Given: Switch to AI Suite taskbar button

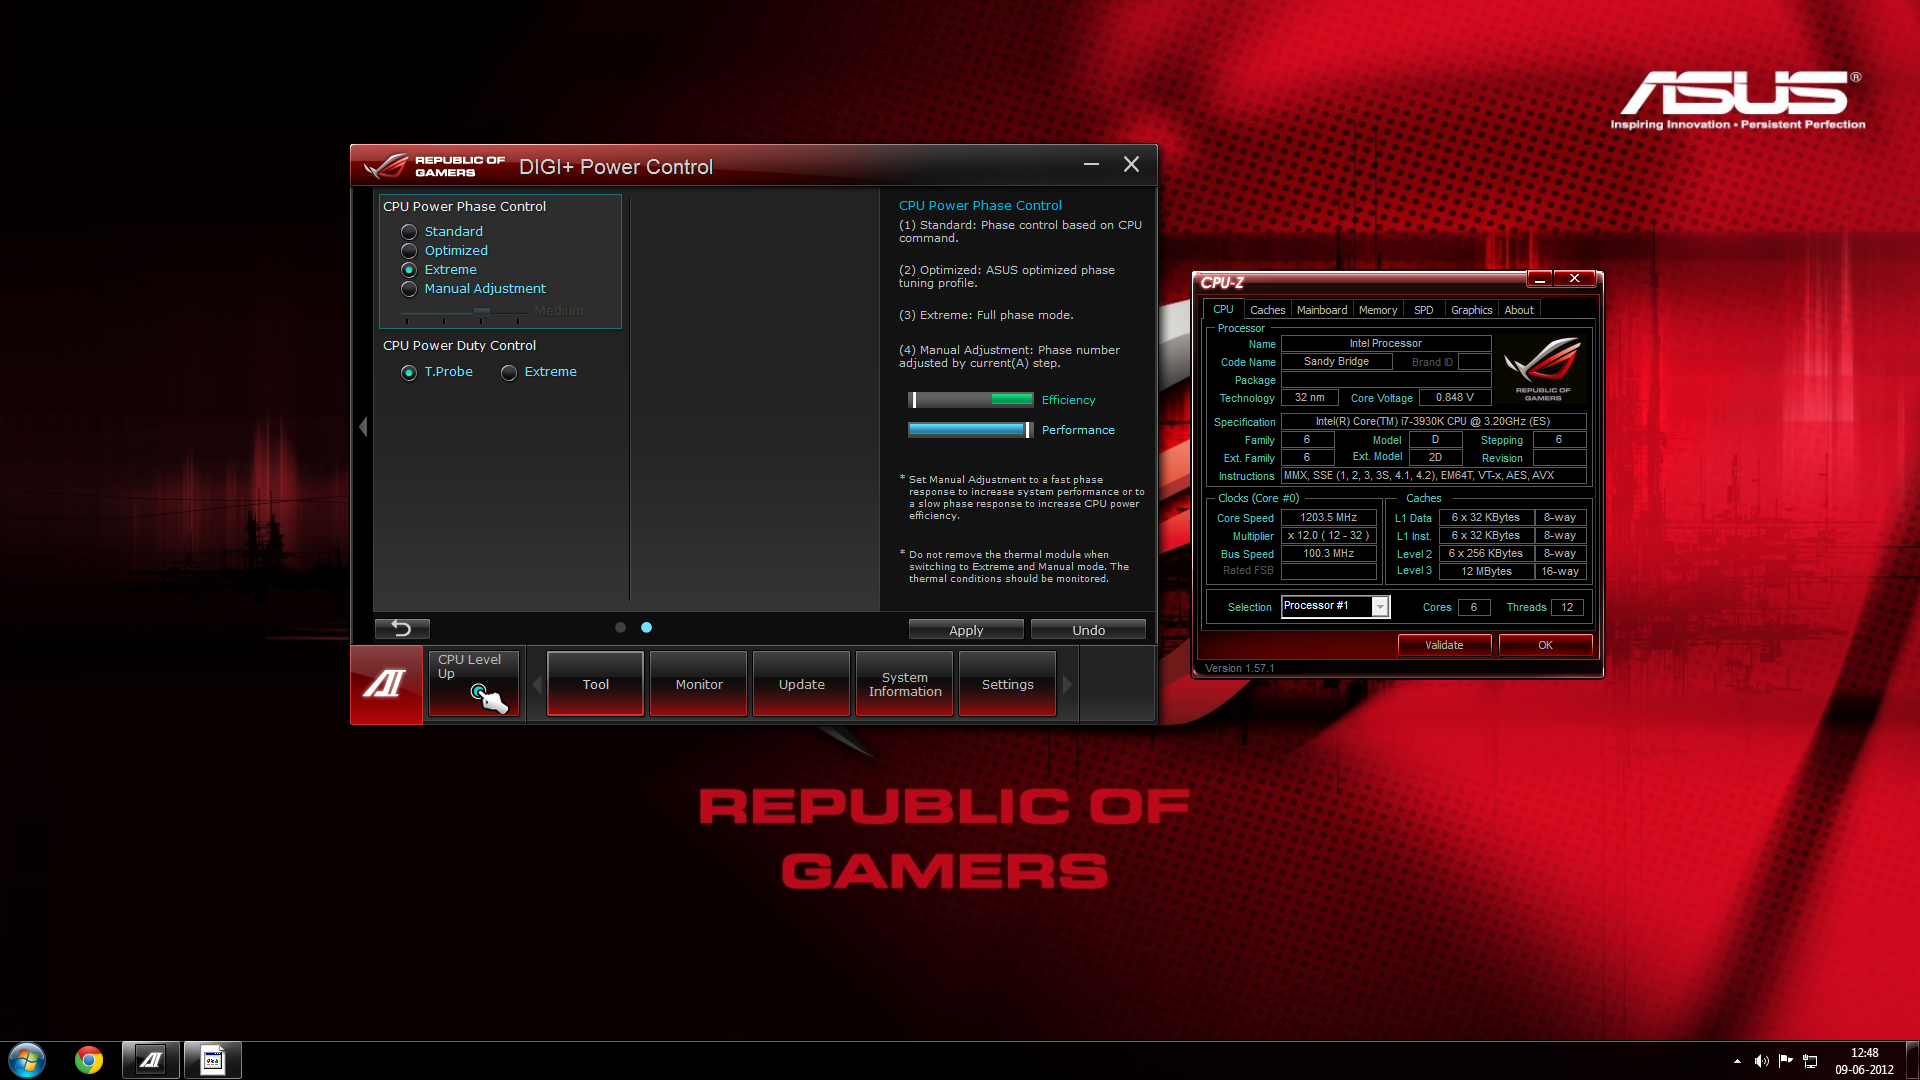Looking at the screenshot, I should click(151, 1060).
